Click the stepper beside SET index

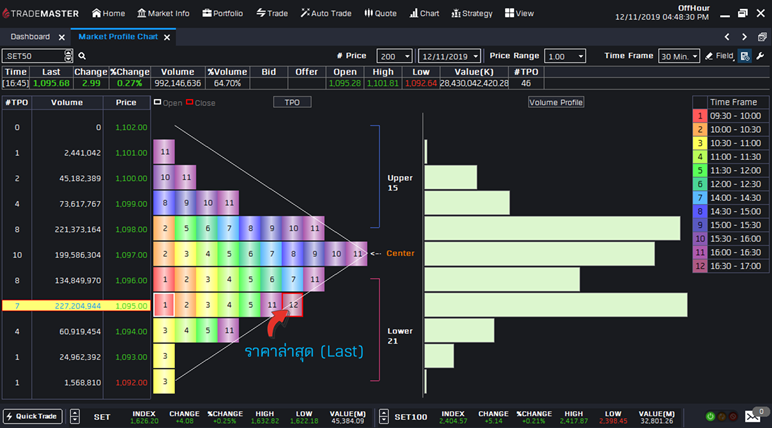75,417
